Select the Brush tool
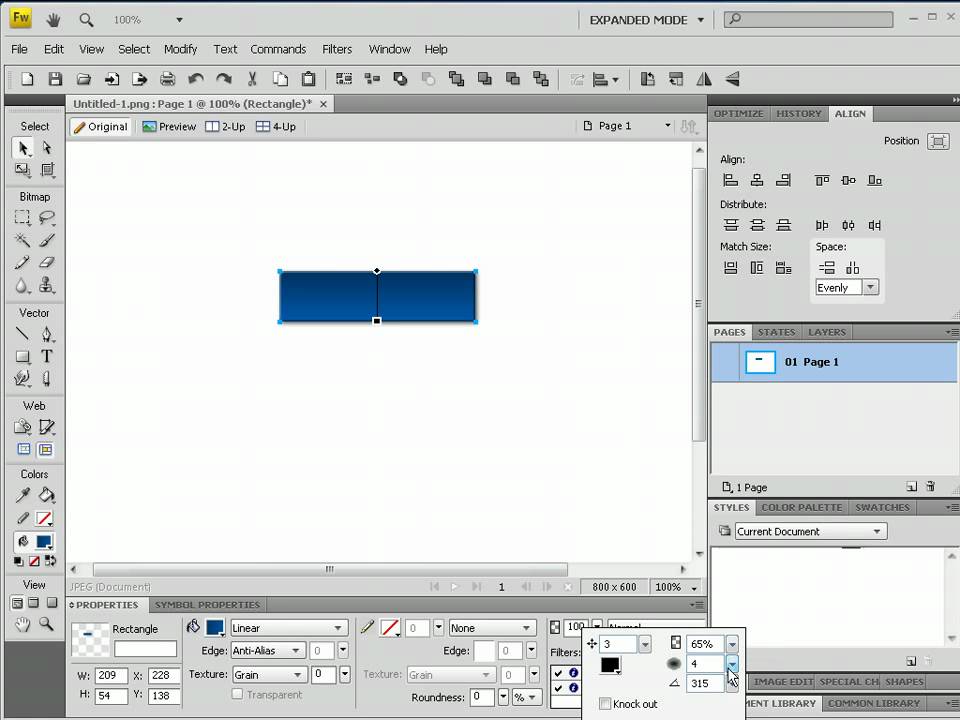 47,240
